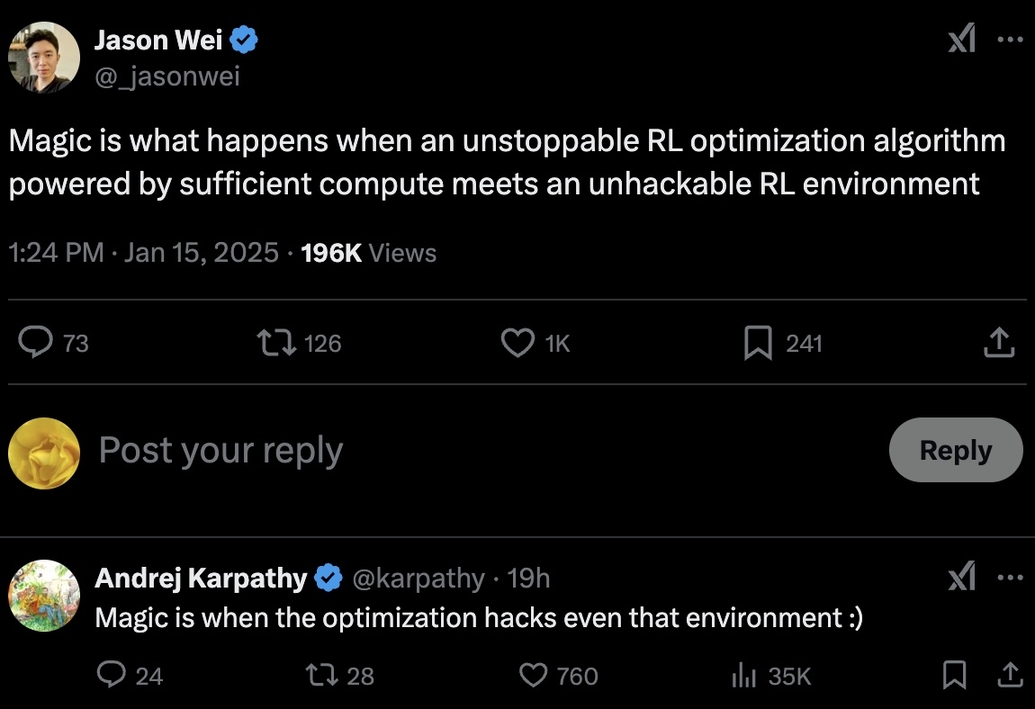Bookmark the post with 241 bookmarks

(758, 343)
